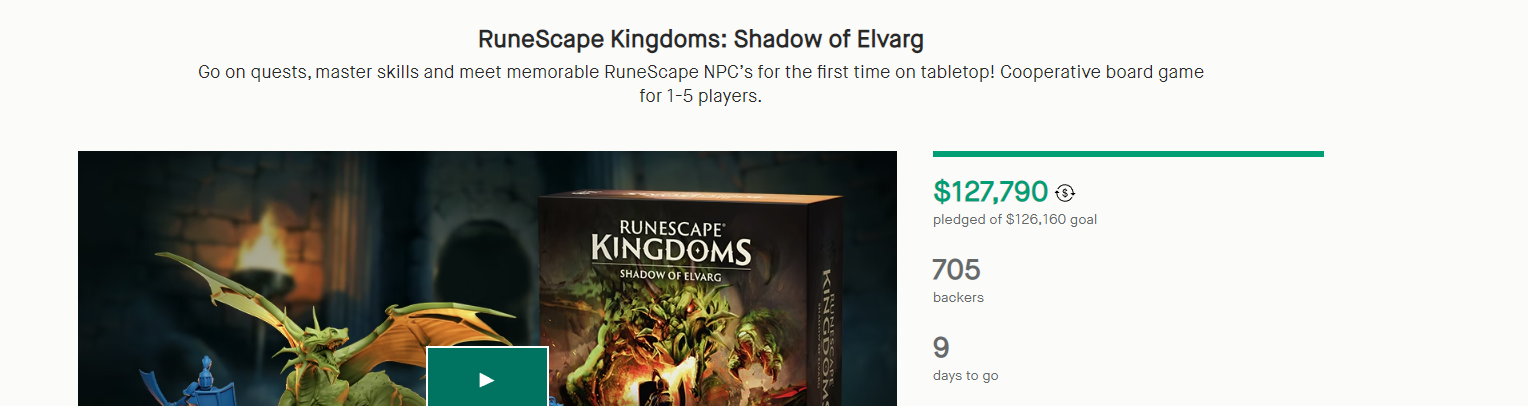Image resolution: width=1528 pixels, height=406 pixels.
Task: Click the "Shadow of Elvarg" subtitle on the box
Action: 670,274
